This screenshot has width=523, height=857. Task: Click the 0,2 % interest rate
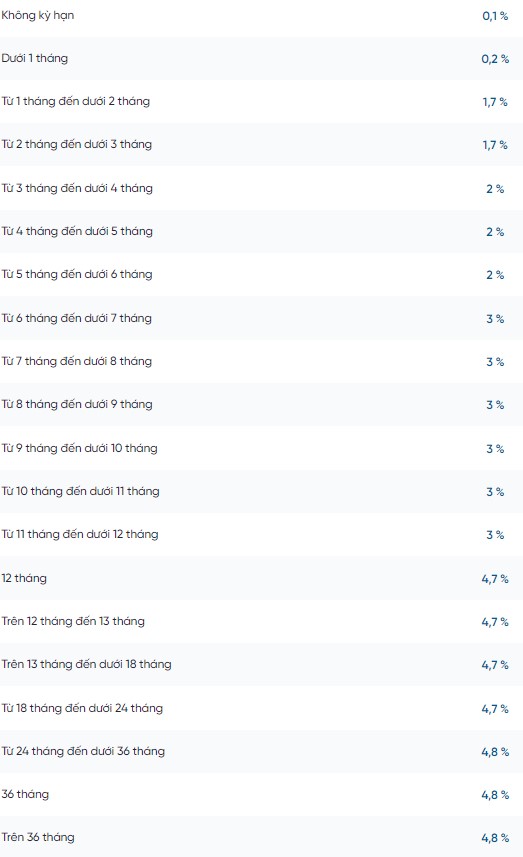(x=495, y=59)
